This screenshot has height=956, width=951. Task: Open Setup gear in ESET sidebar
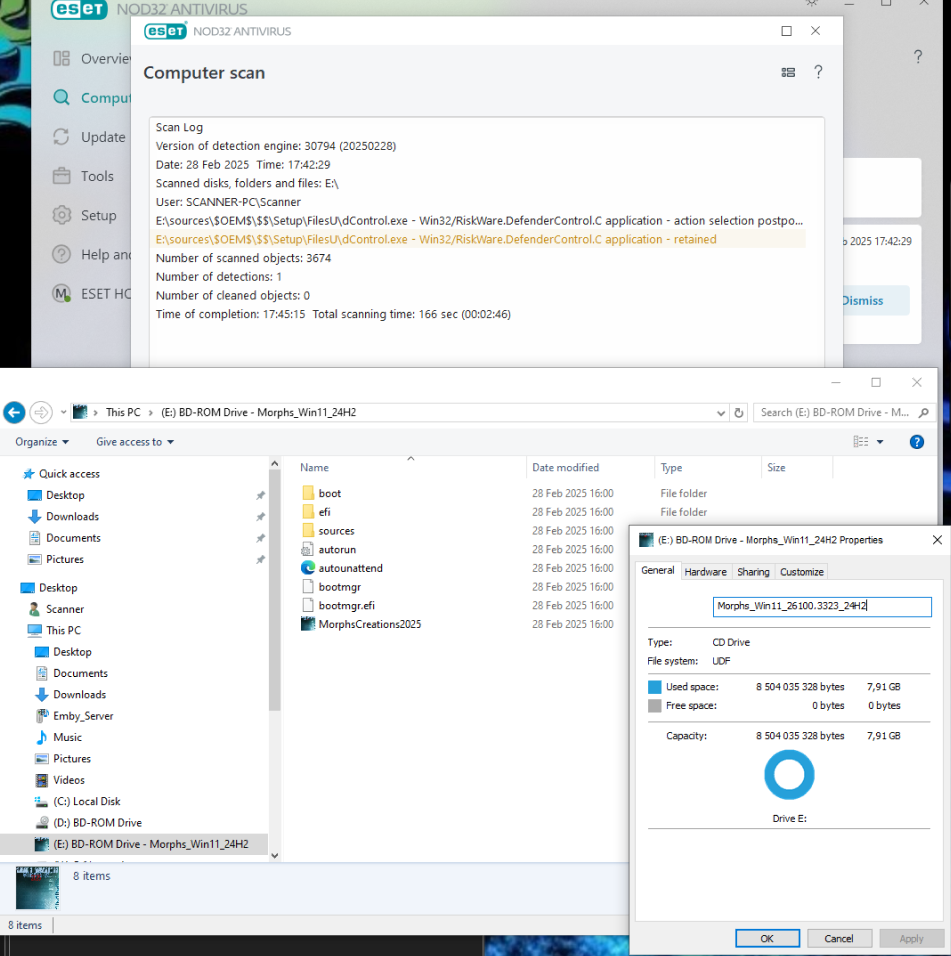pos(62,215)
